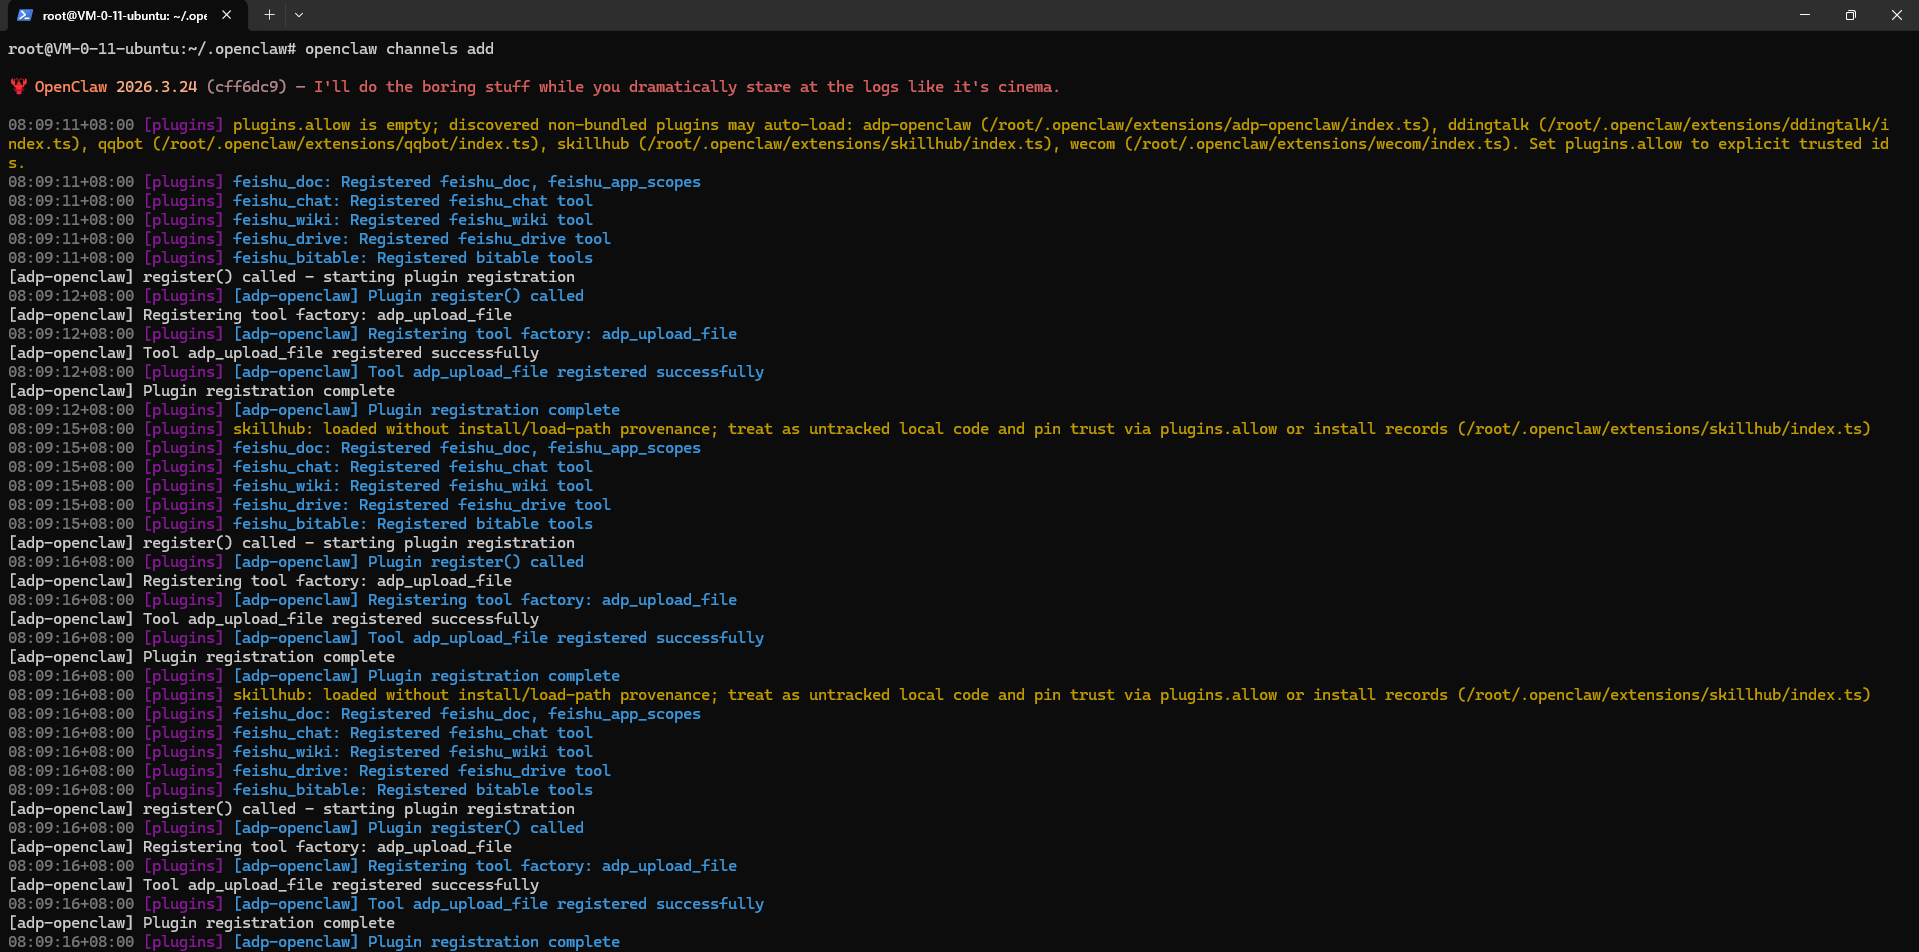1919x952 pixels.
Task: Click the 08:09:11 feishu_drive tool line
Action: coord(309,239)
